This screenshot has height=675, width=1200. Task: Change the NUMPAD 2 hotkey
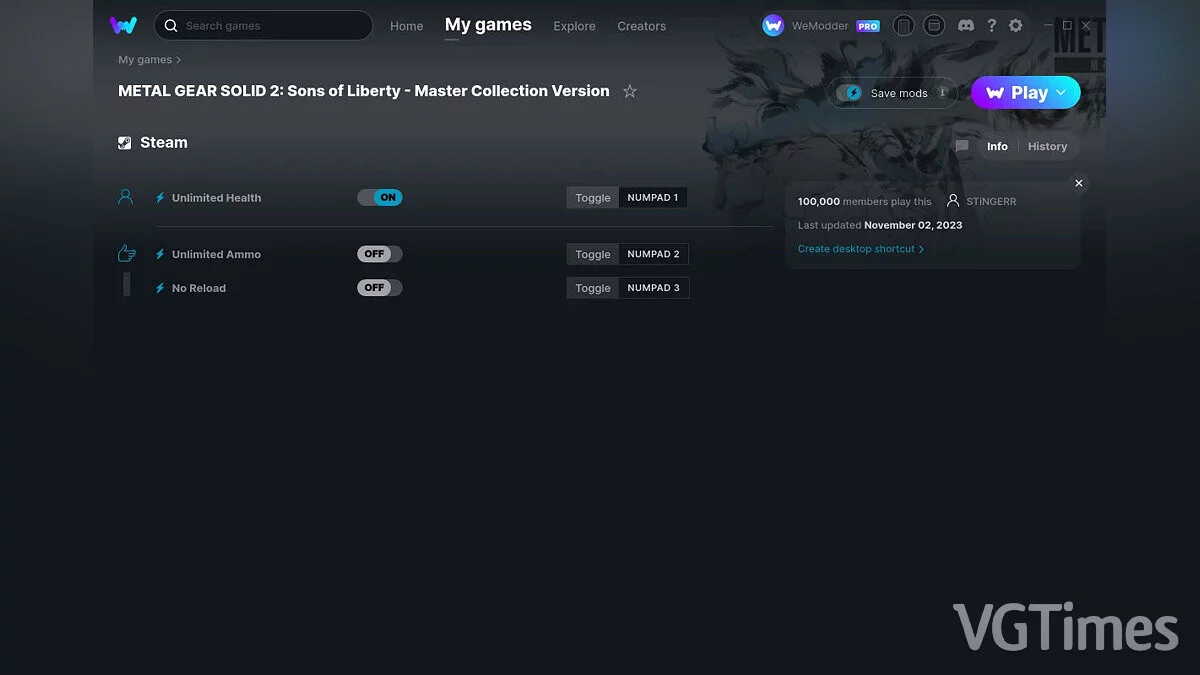point(654,254)
